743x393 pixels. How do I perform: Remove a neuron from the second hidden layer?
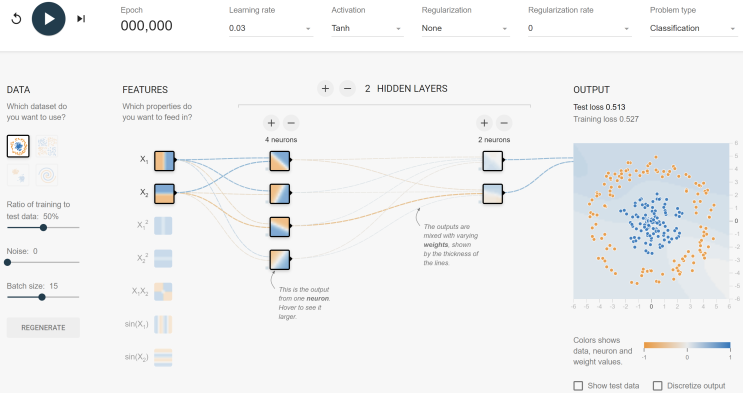tap(504, 123)
